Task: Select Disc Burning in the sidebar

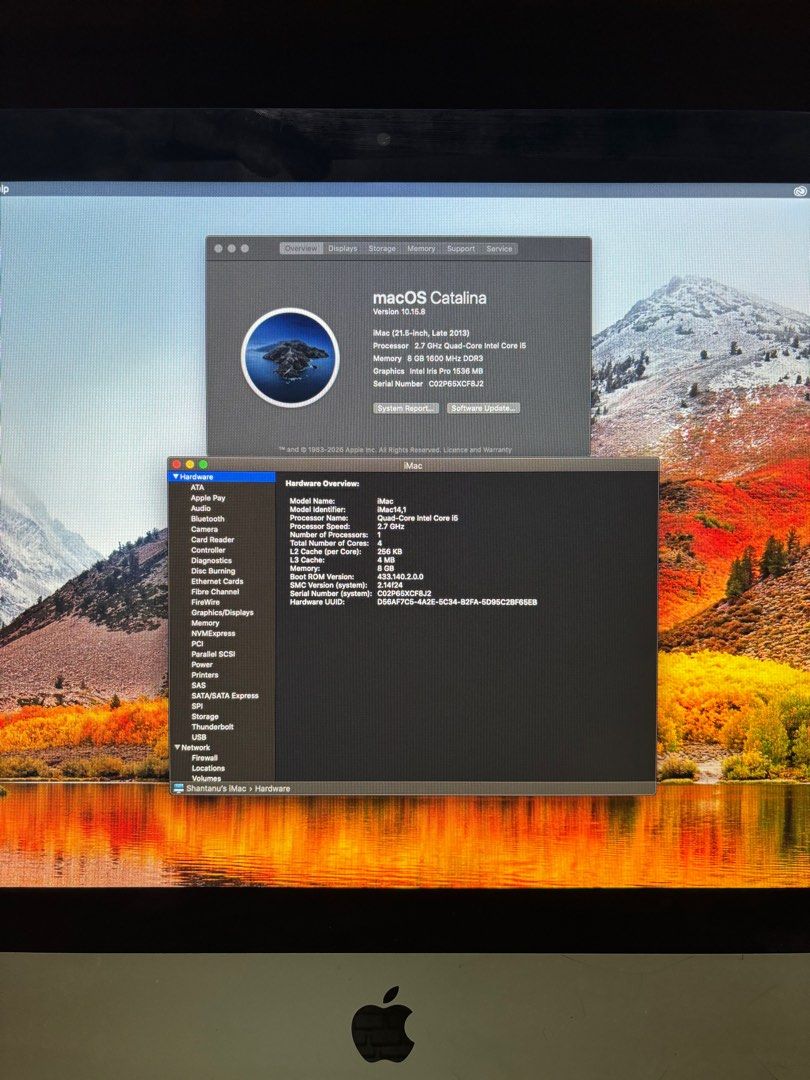Action: 214,570
